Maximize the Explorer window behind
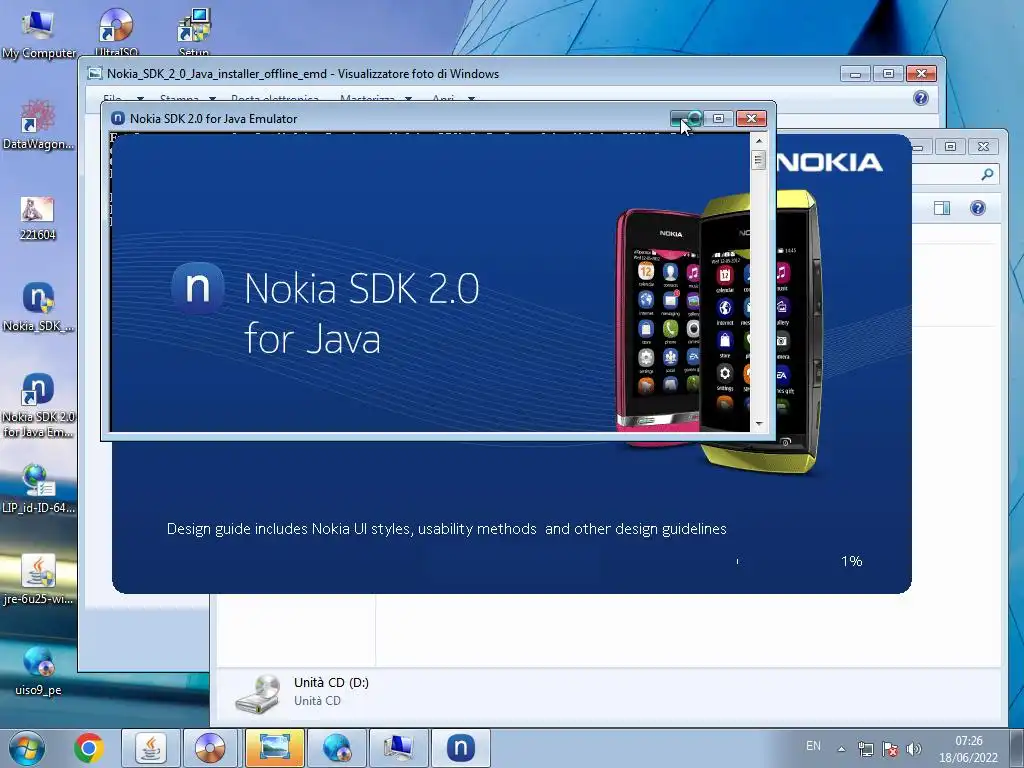 click(x=950, y=146)
